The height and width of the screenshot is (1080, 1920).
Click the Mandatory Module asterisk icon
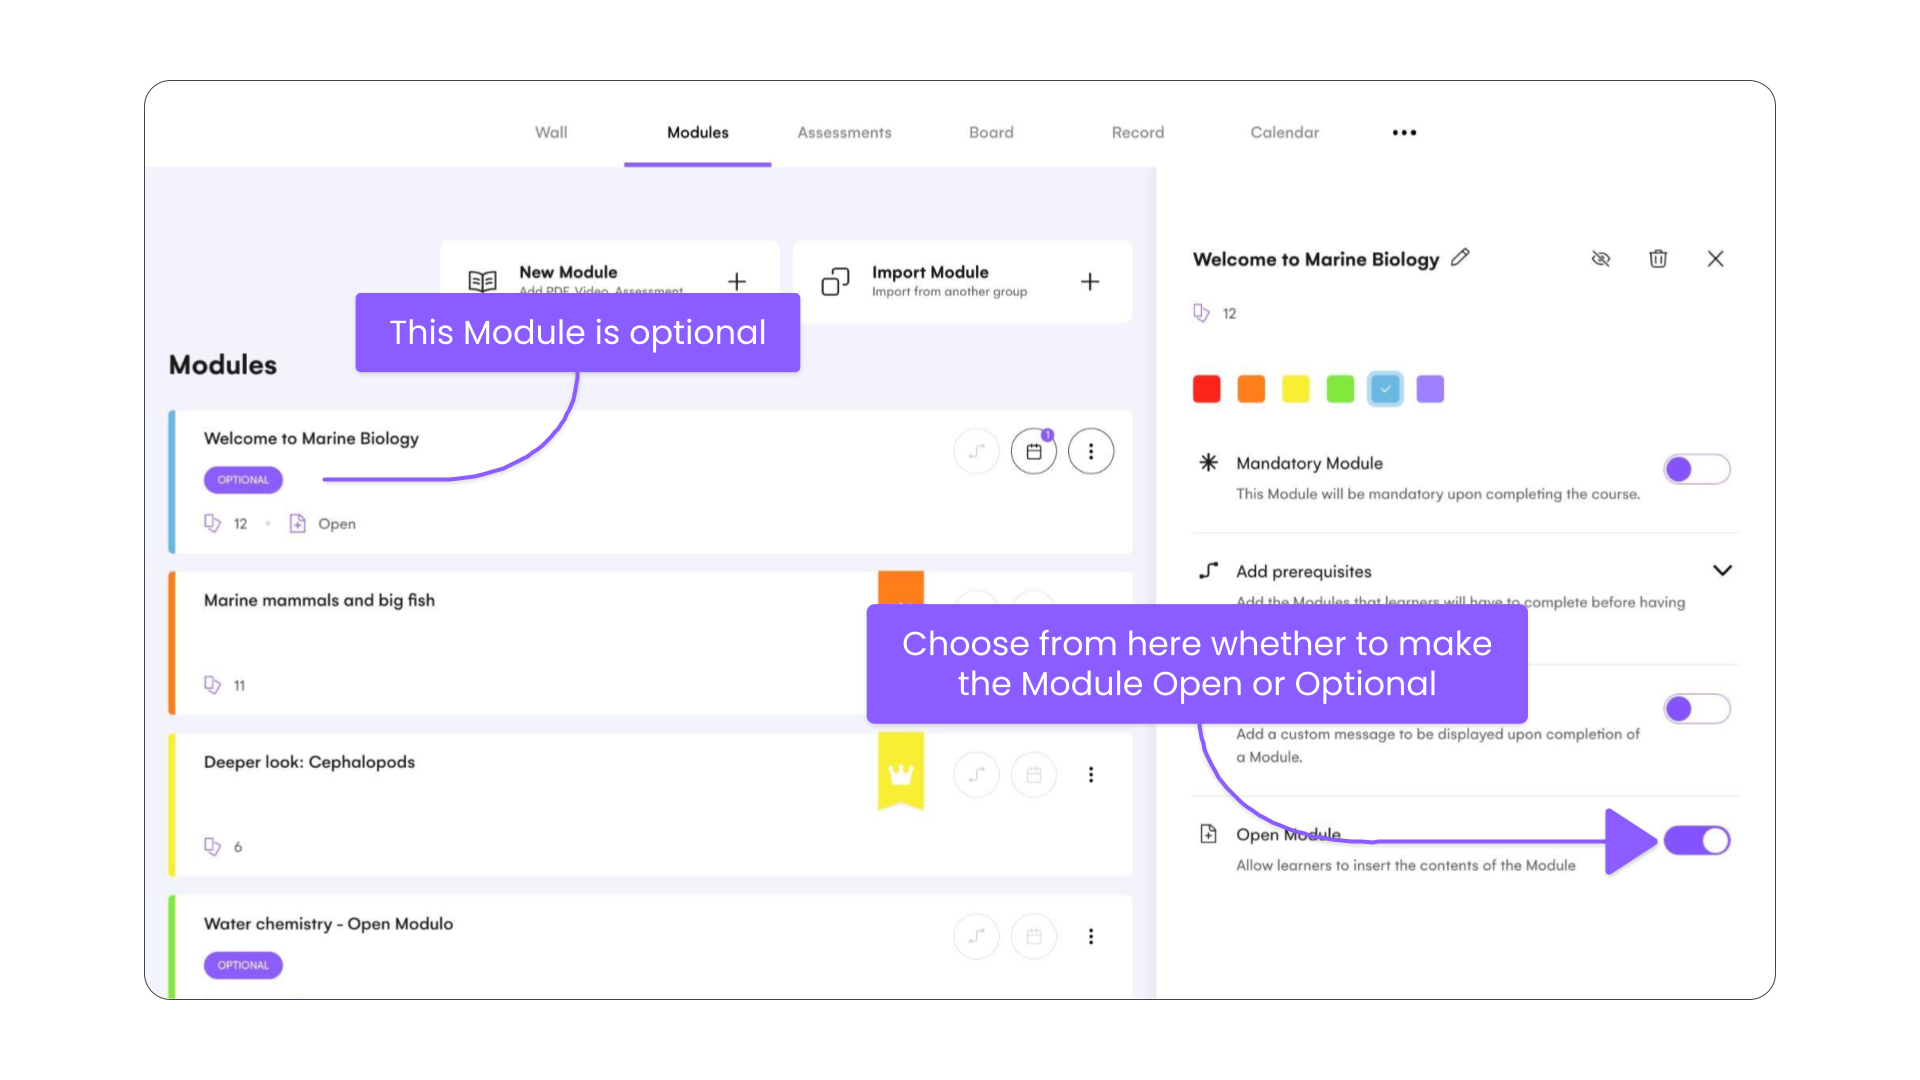point(1208,462)
